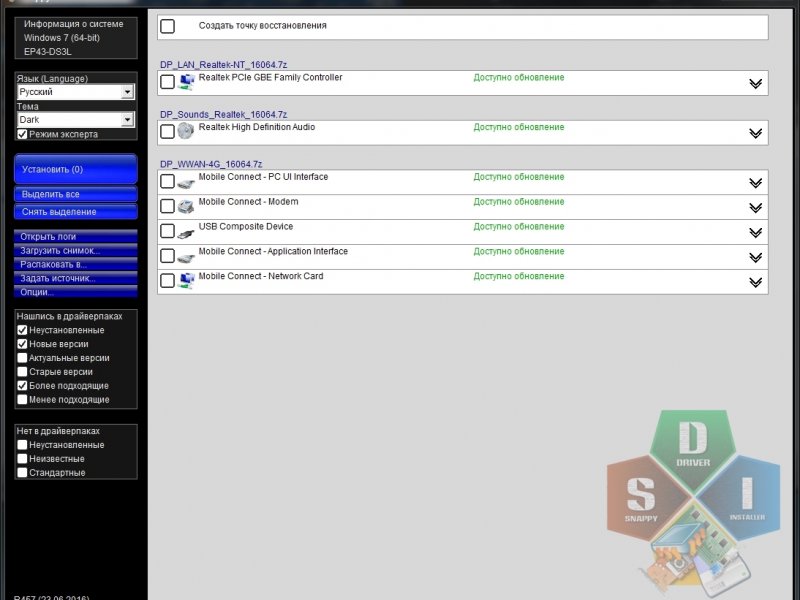Image resolution: width=800 pixels, height=600 pixels.
Task: Check the Mobile Connect - Modem driver box
Action: coord(167,206)
